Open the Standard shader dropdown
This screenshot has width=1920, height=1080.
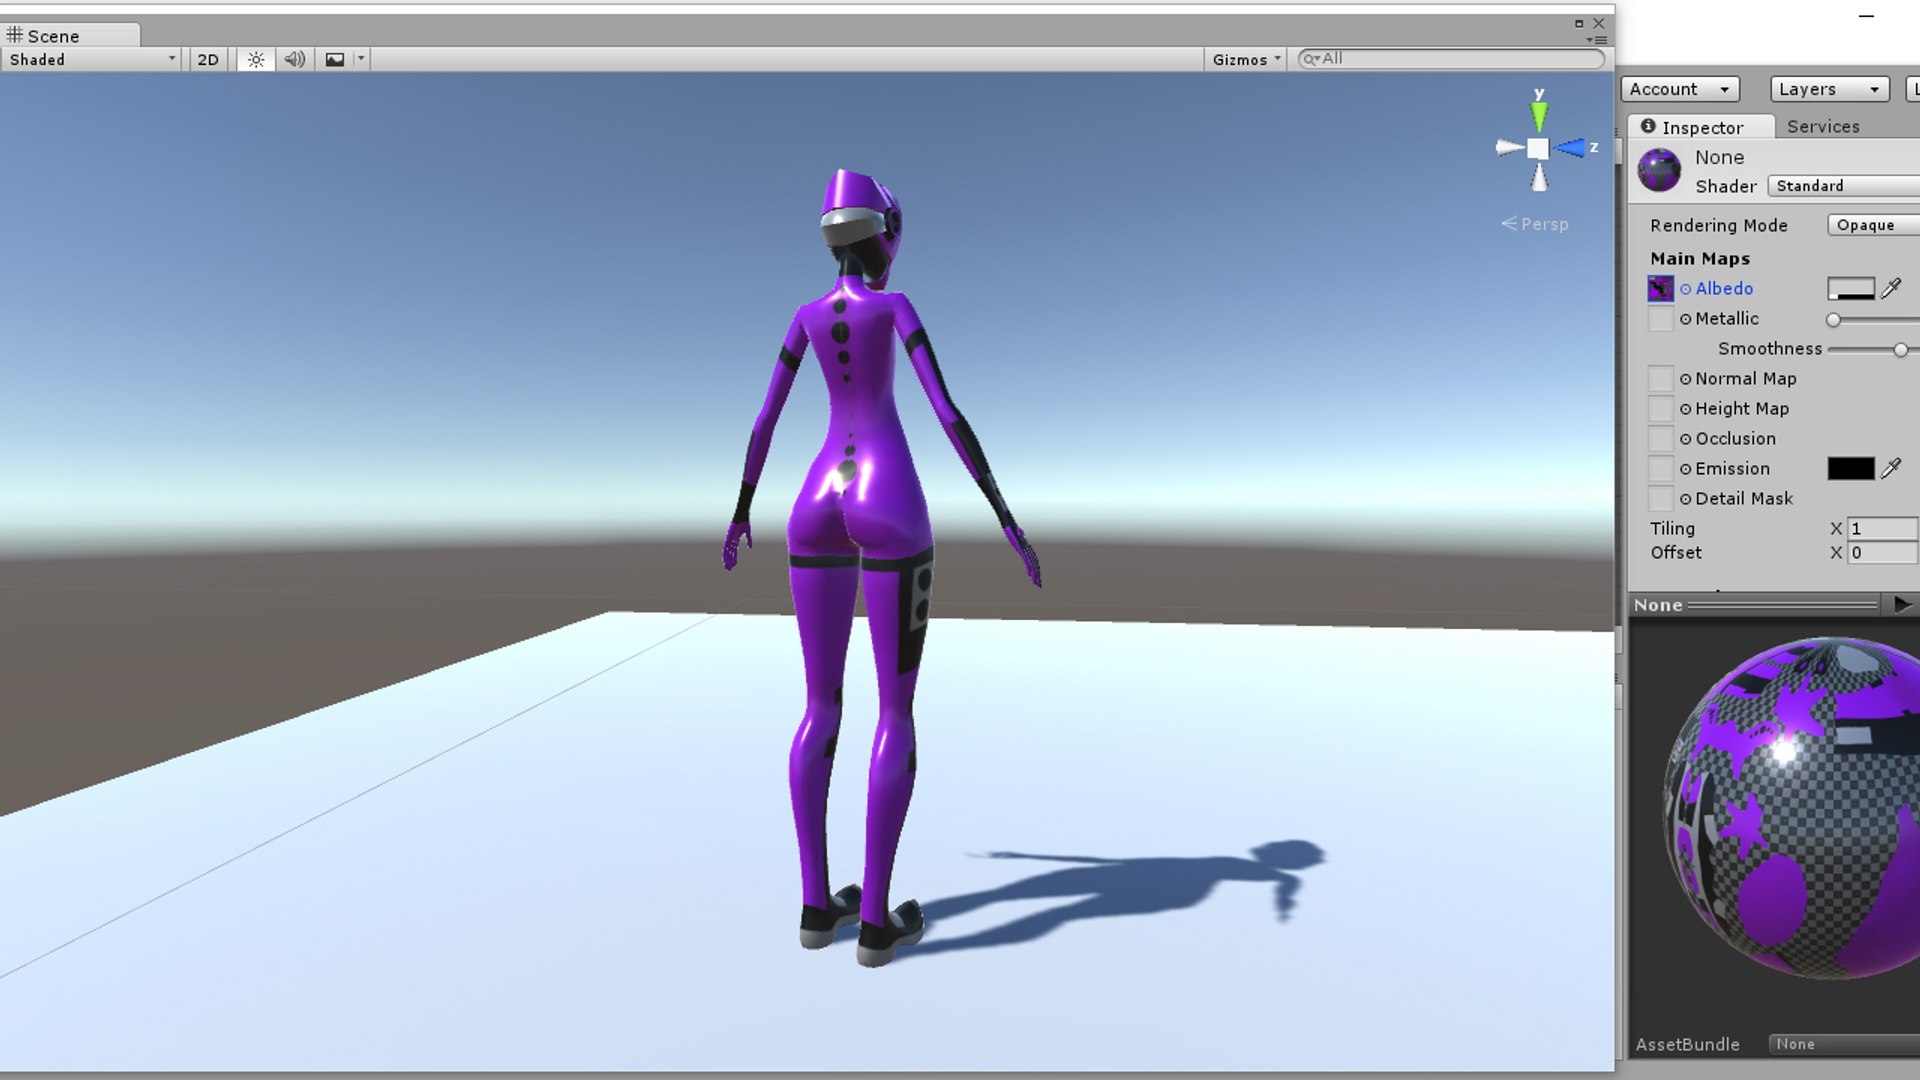[x=1843, y=186]
